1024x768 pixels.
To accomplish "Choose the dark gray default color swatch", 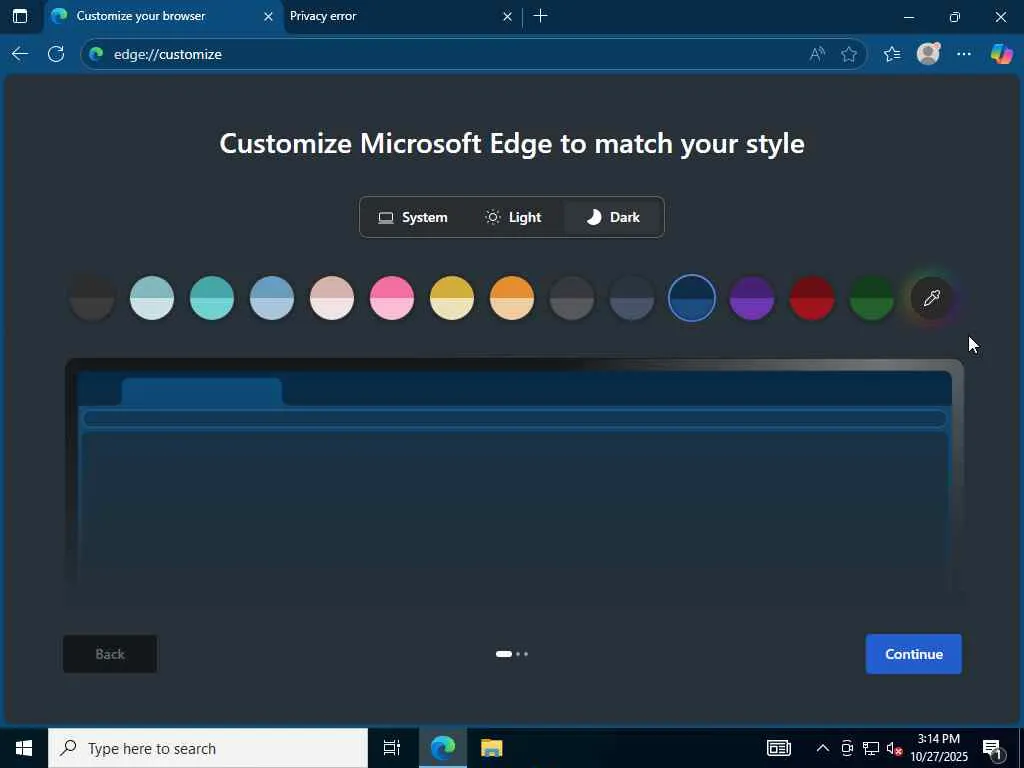I will 92,298.
